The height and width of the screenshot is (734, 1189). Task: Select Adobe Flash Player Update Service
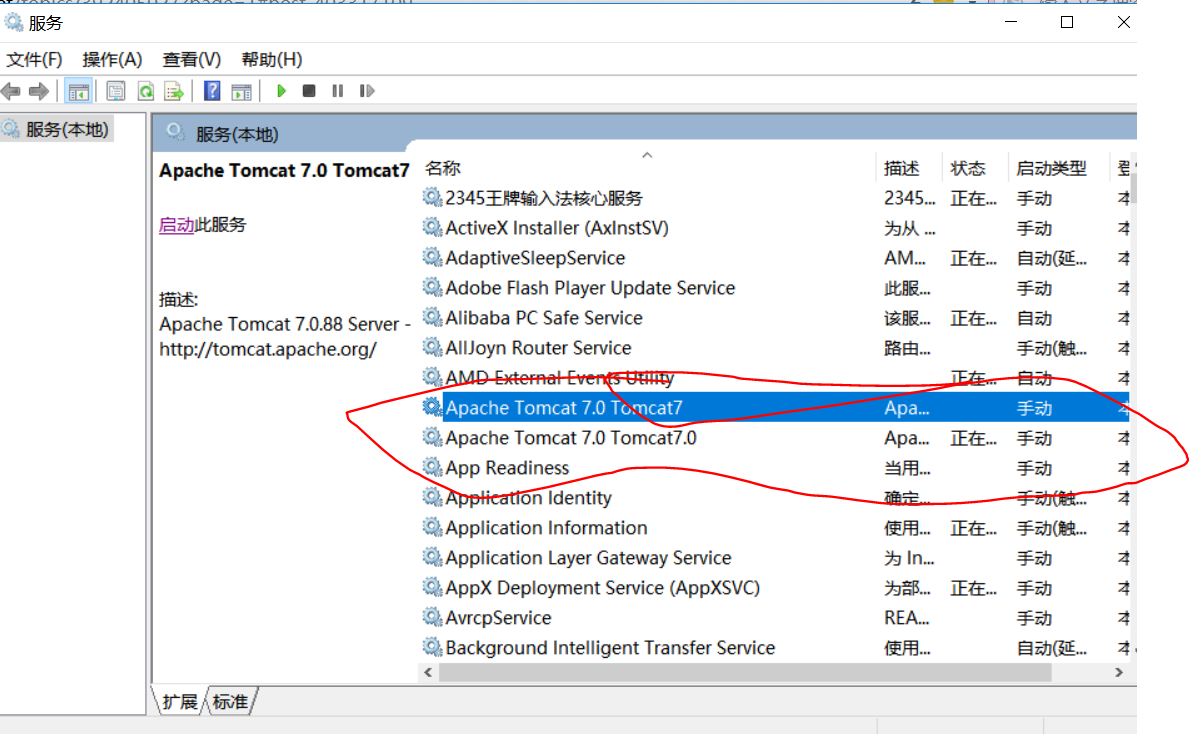pyautogui.click(x=774, y=288)
